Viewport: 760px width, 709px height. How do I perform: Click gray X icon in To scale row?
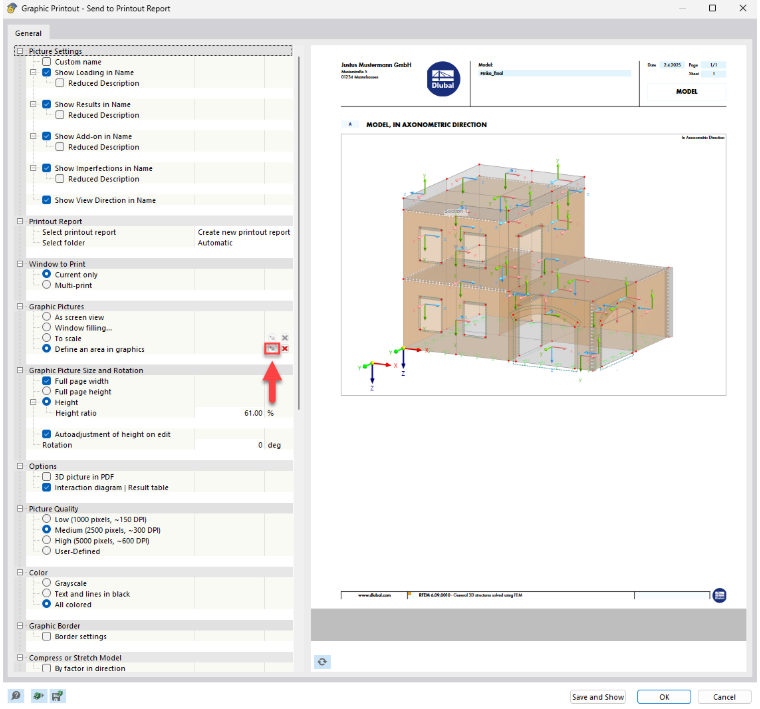pos(285,338)
